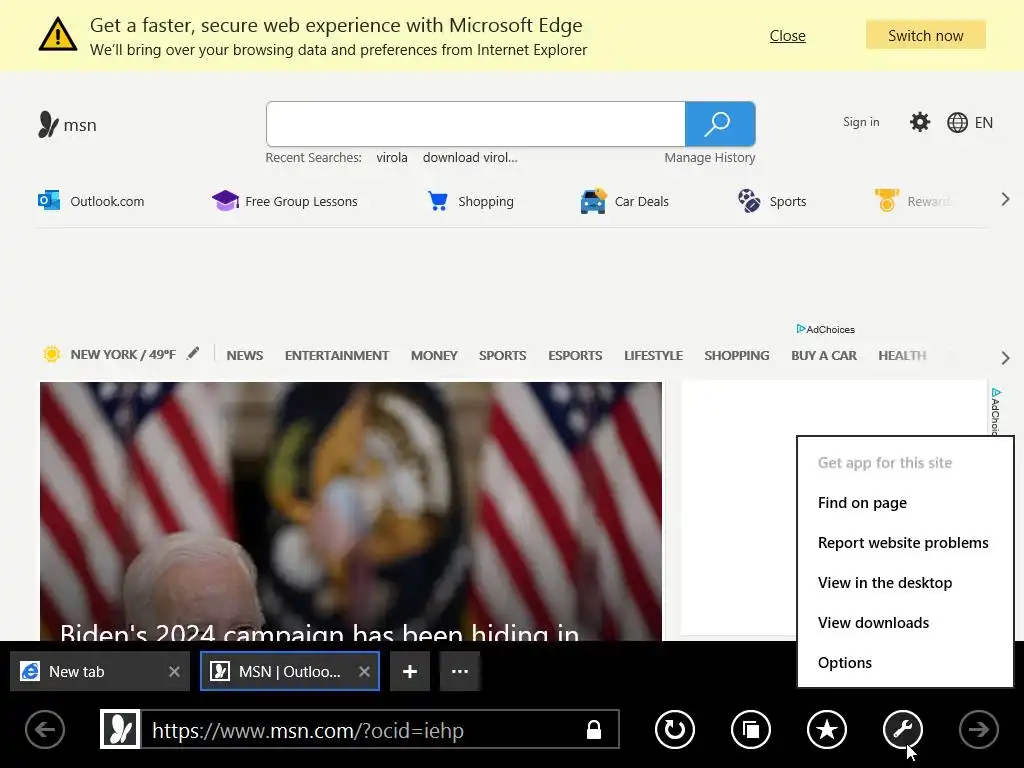Open ESPORTS category

(575, 355)
